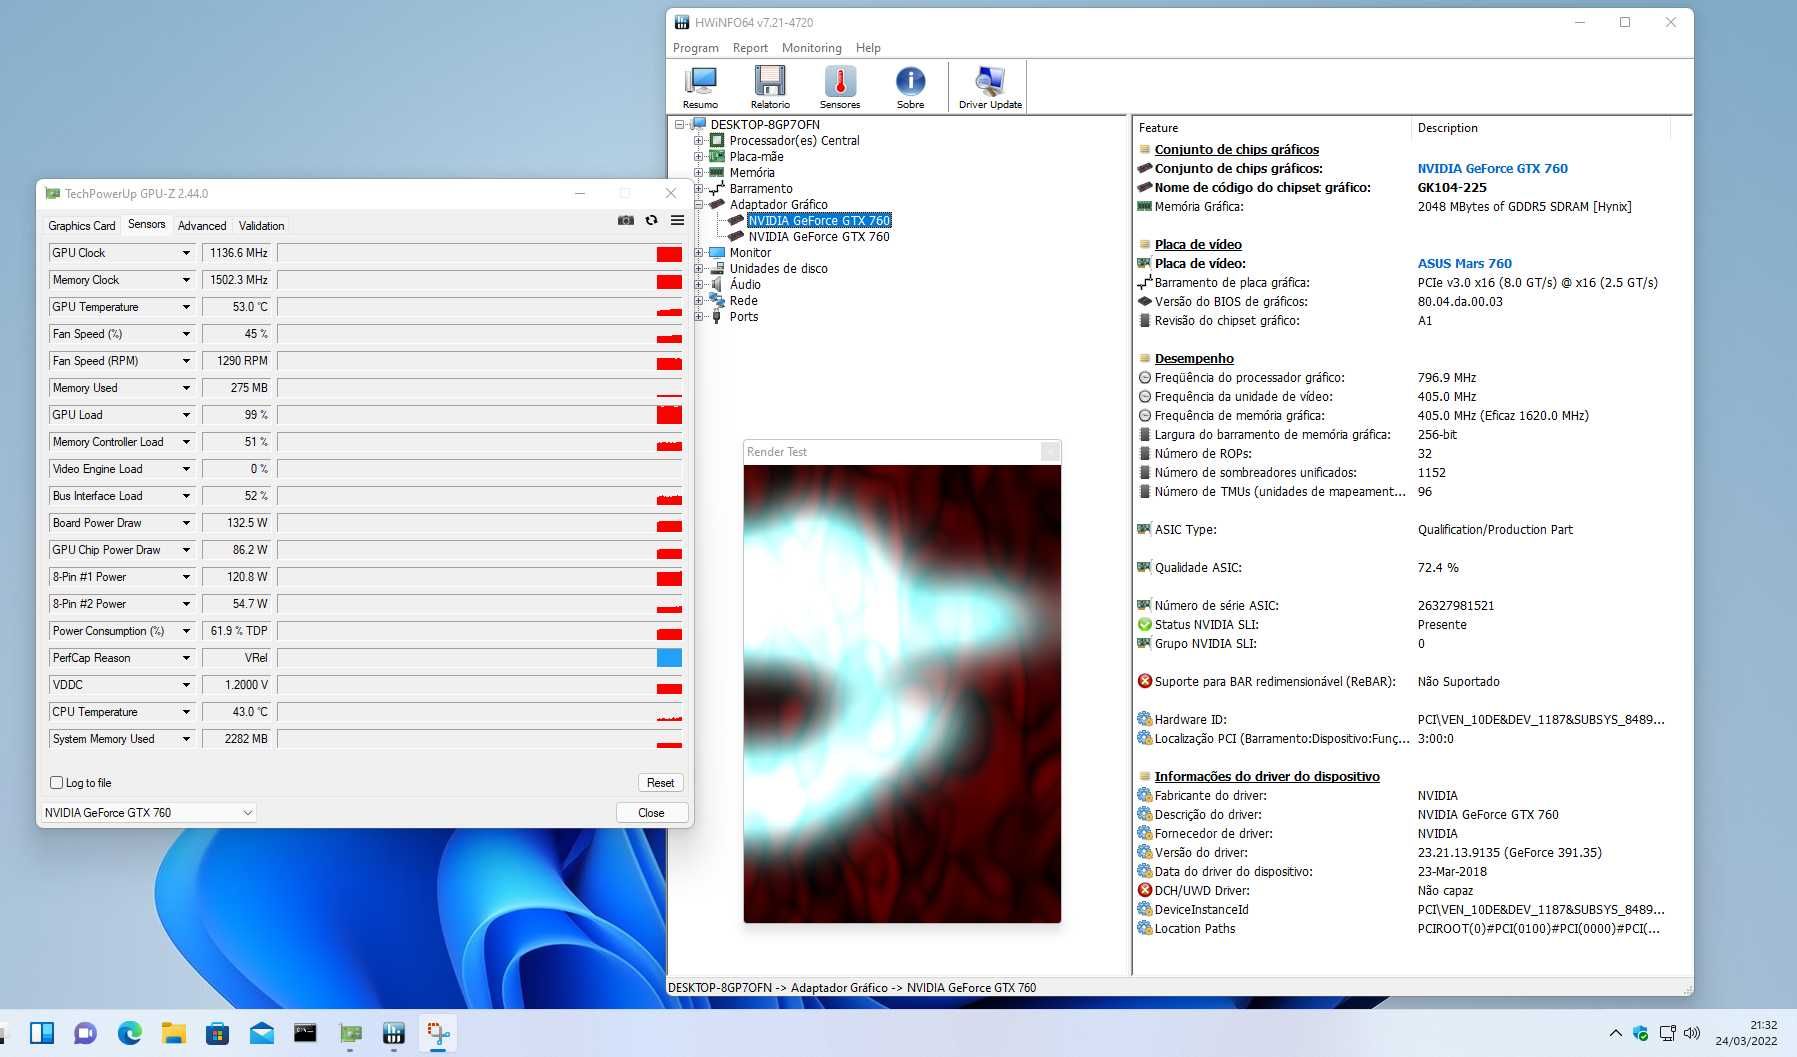Image resolution: width=1797 pixels, height=1057 pixels.
Task: Select the Ports tree node
Action: tap(743, 317)
